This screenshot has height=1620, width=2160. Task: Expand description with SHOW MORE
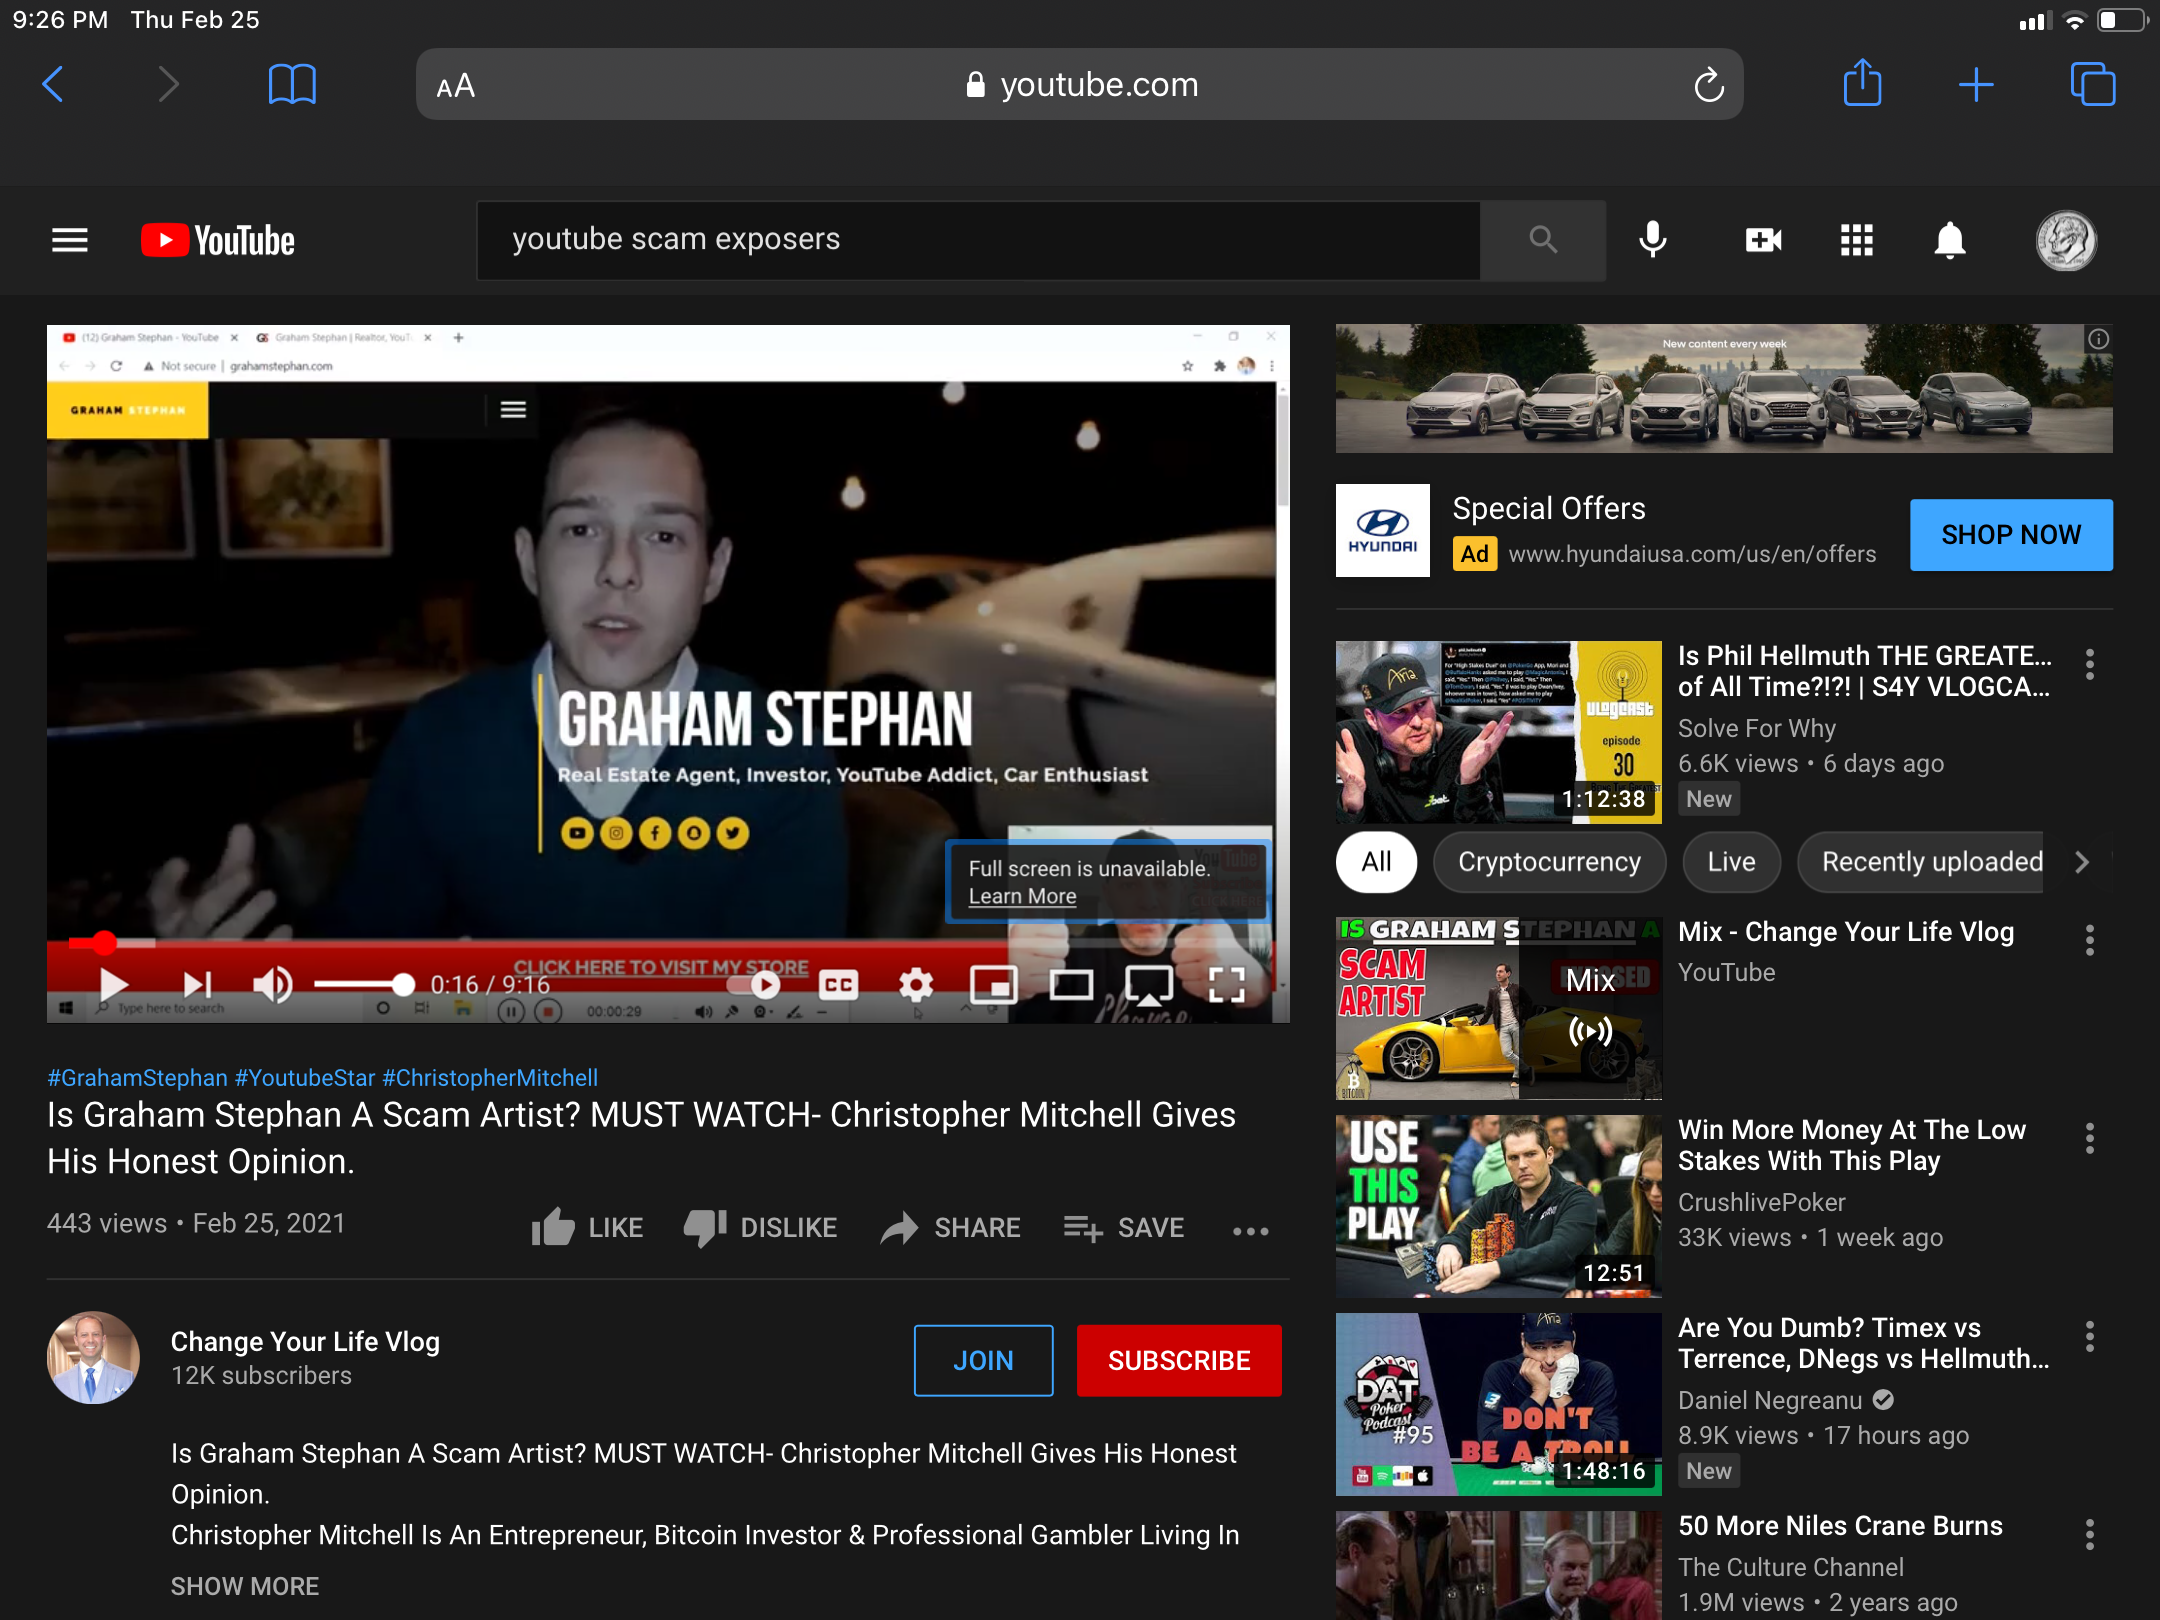pyautogui.click(x=245, y=1586)
